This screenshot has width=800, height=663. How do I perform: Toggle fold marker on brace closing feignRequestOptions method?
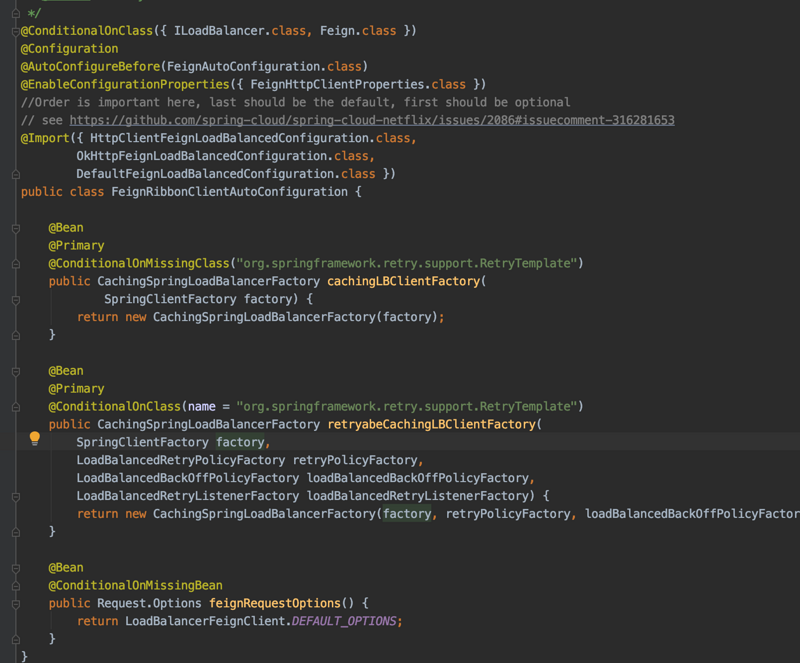point(16,640)
